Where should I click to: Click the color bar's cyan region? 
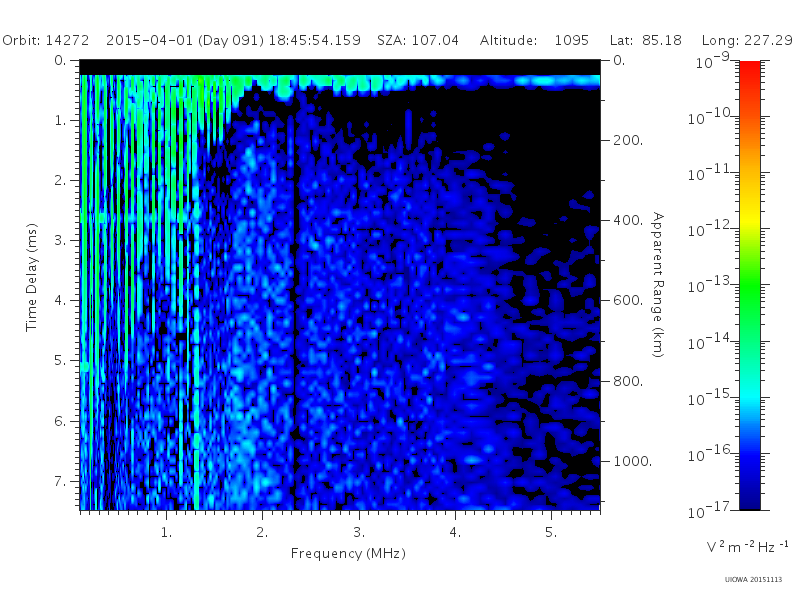tap(749, 395)
